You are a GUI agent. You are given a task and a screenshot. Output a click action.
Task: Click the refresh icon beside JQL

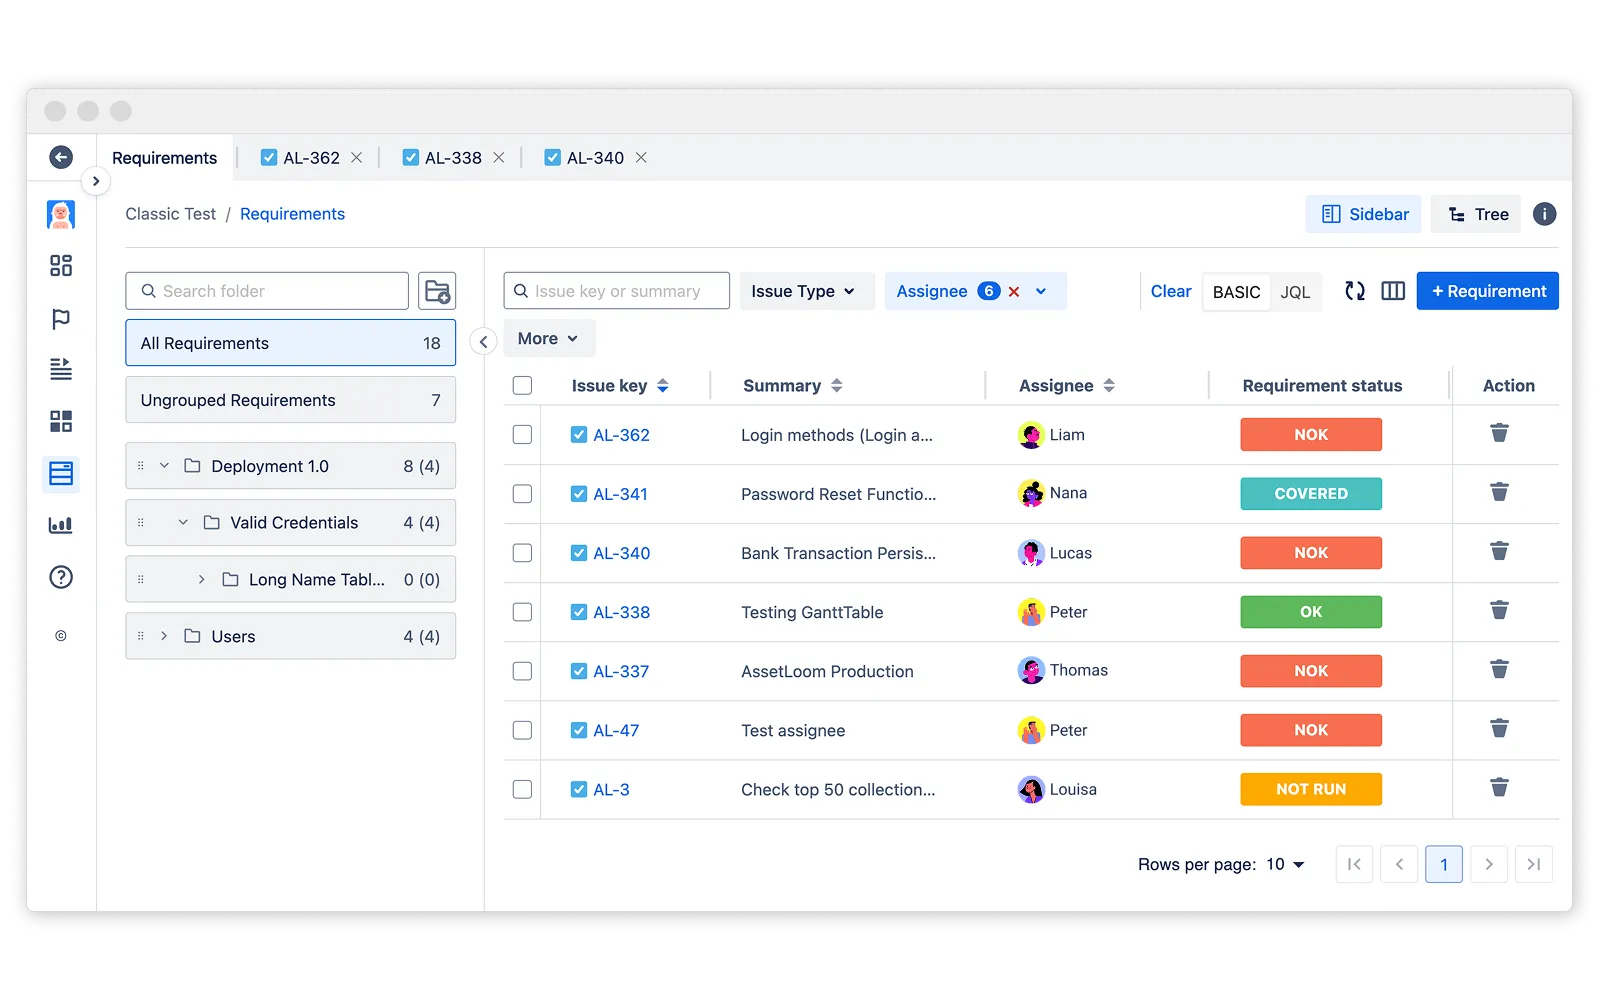click(x=1354, y=291)
